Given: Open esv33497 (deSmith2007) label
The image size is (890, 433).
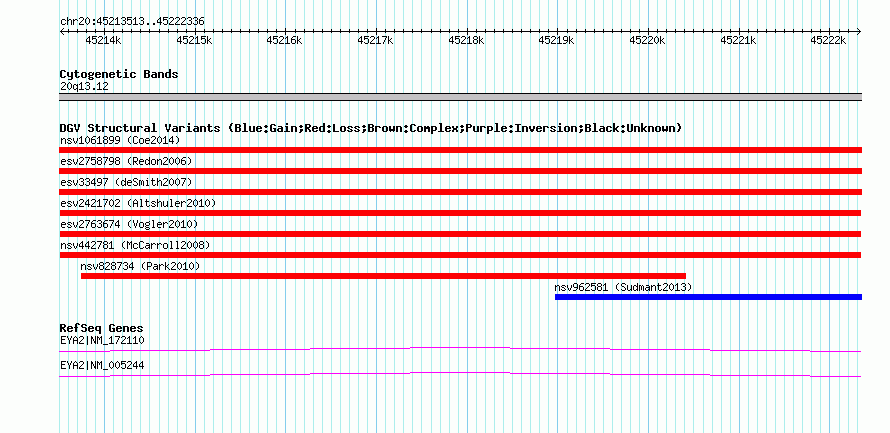Looking at the screenshot, I should (x=126, y=182).
